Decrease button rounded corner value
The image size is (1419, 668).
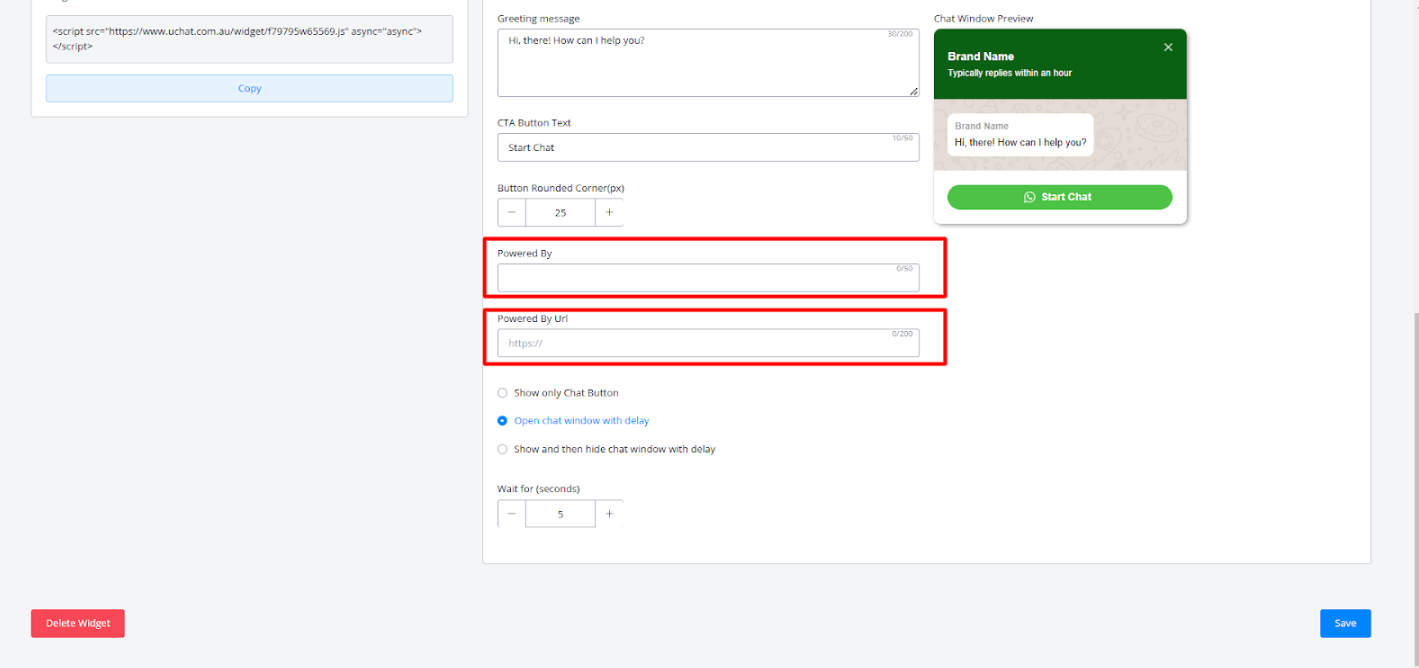(512, 212)
